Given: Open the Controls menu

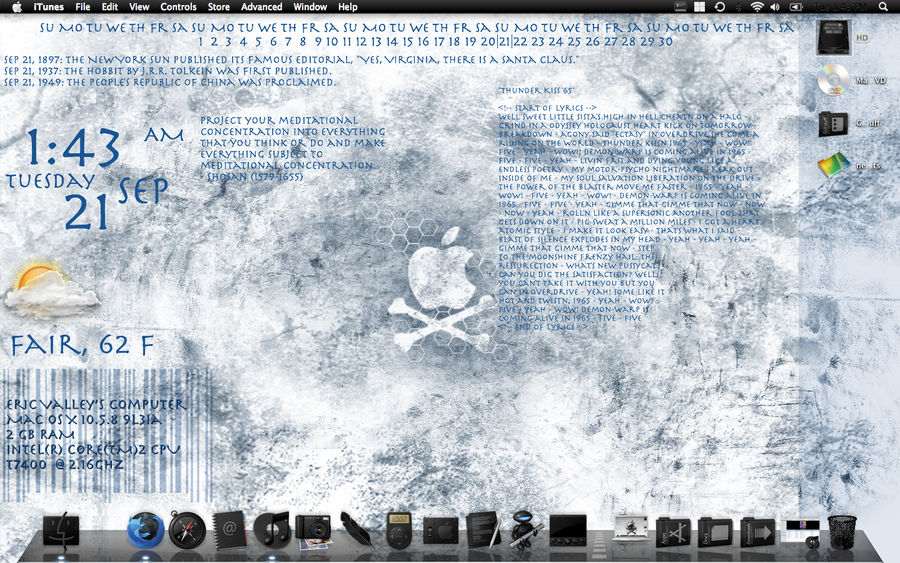Looking at the screenshot, I should tap(178, 7).
